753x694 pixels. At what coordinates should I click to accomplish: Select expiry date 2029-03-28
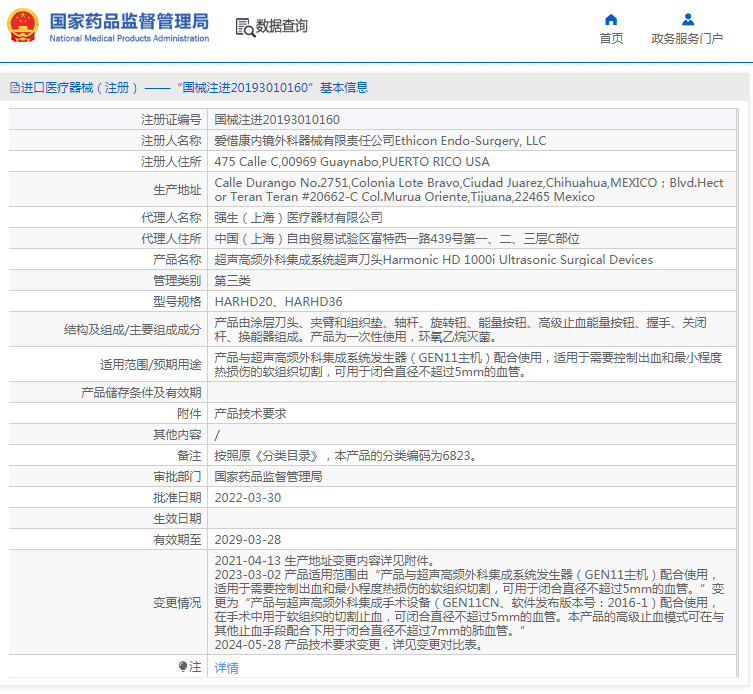click(x=248, y=540)
